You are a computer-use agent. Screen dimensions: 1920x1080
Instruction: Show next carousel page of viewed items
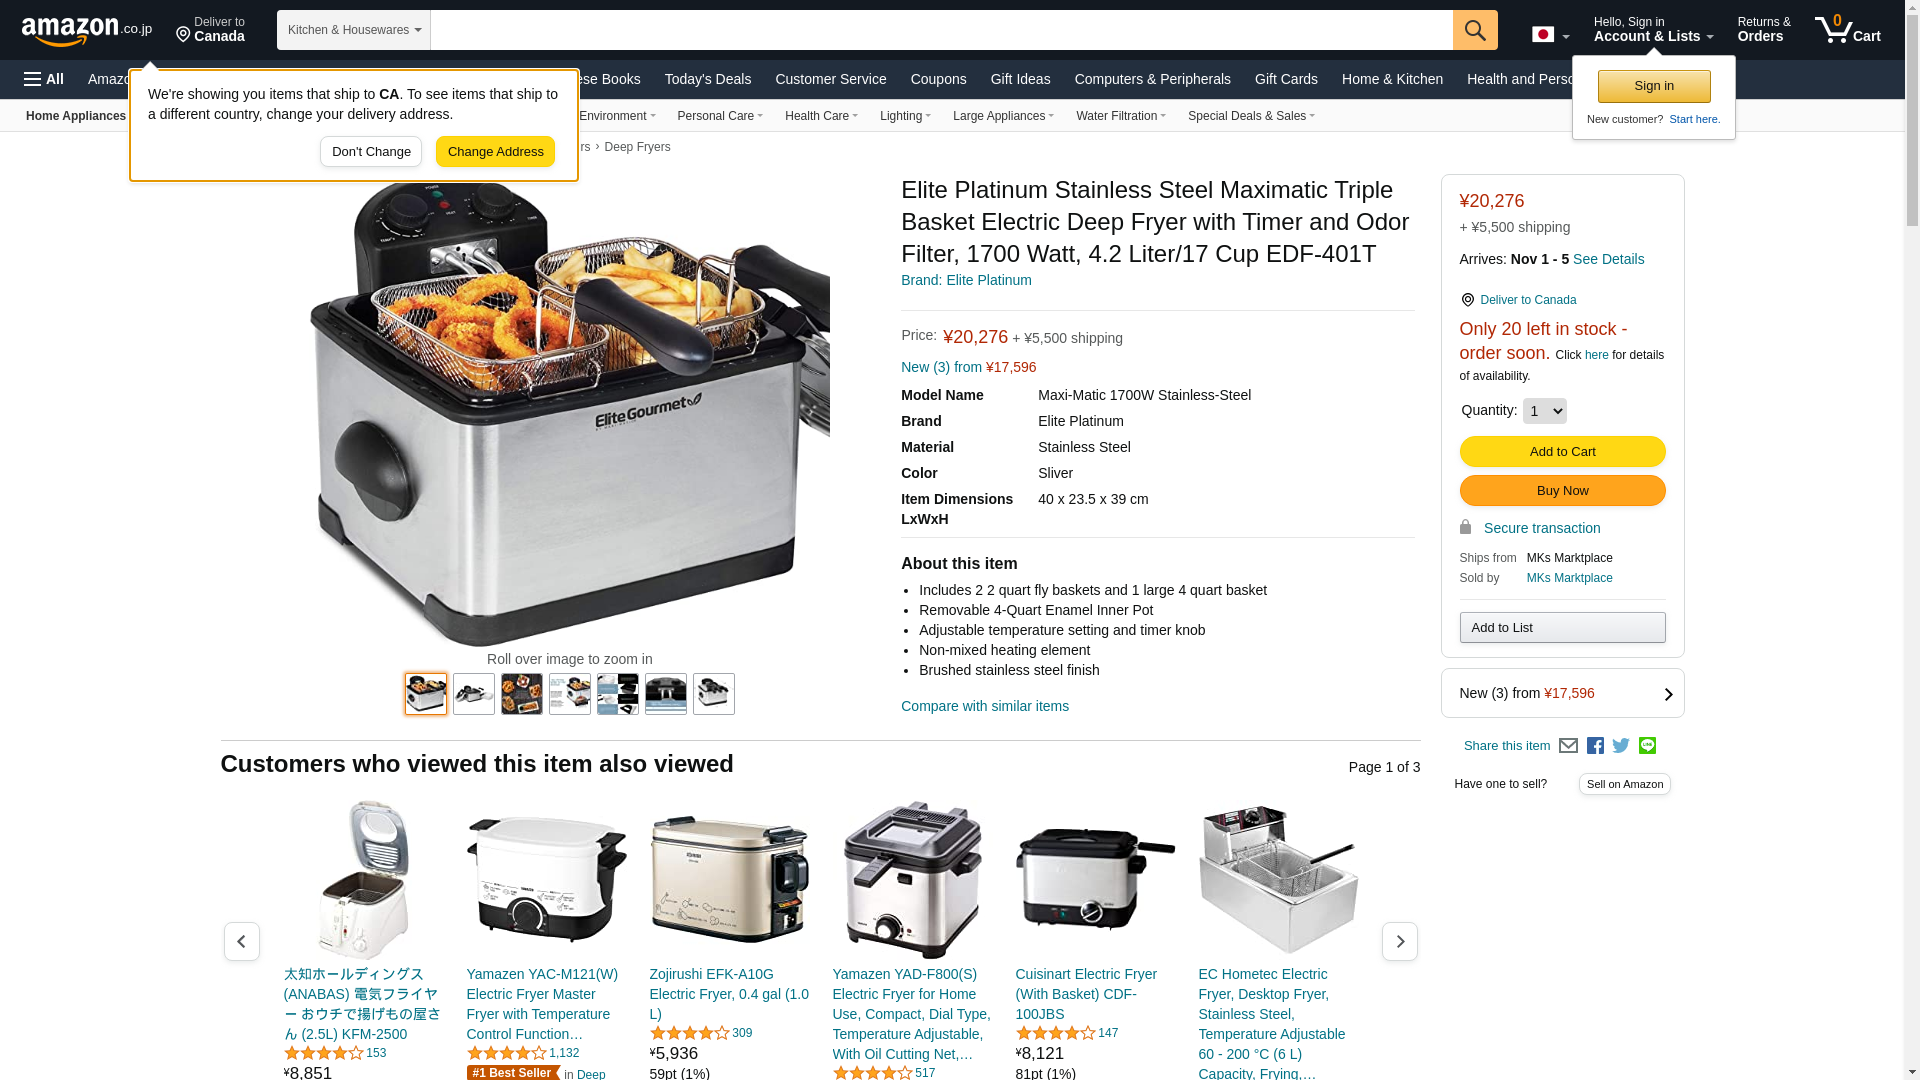[x=1399, y=942]
